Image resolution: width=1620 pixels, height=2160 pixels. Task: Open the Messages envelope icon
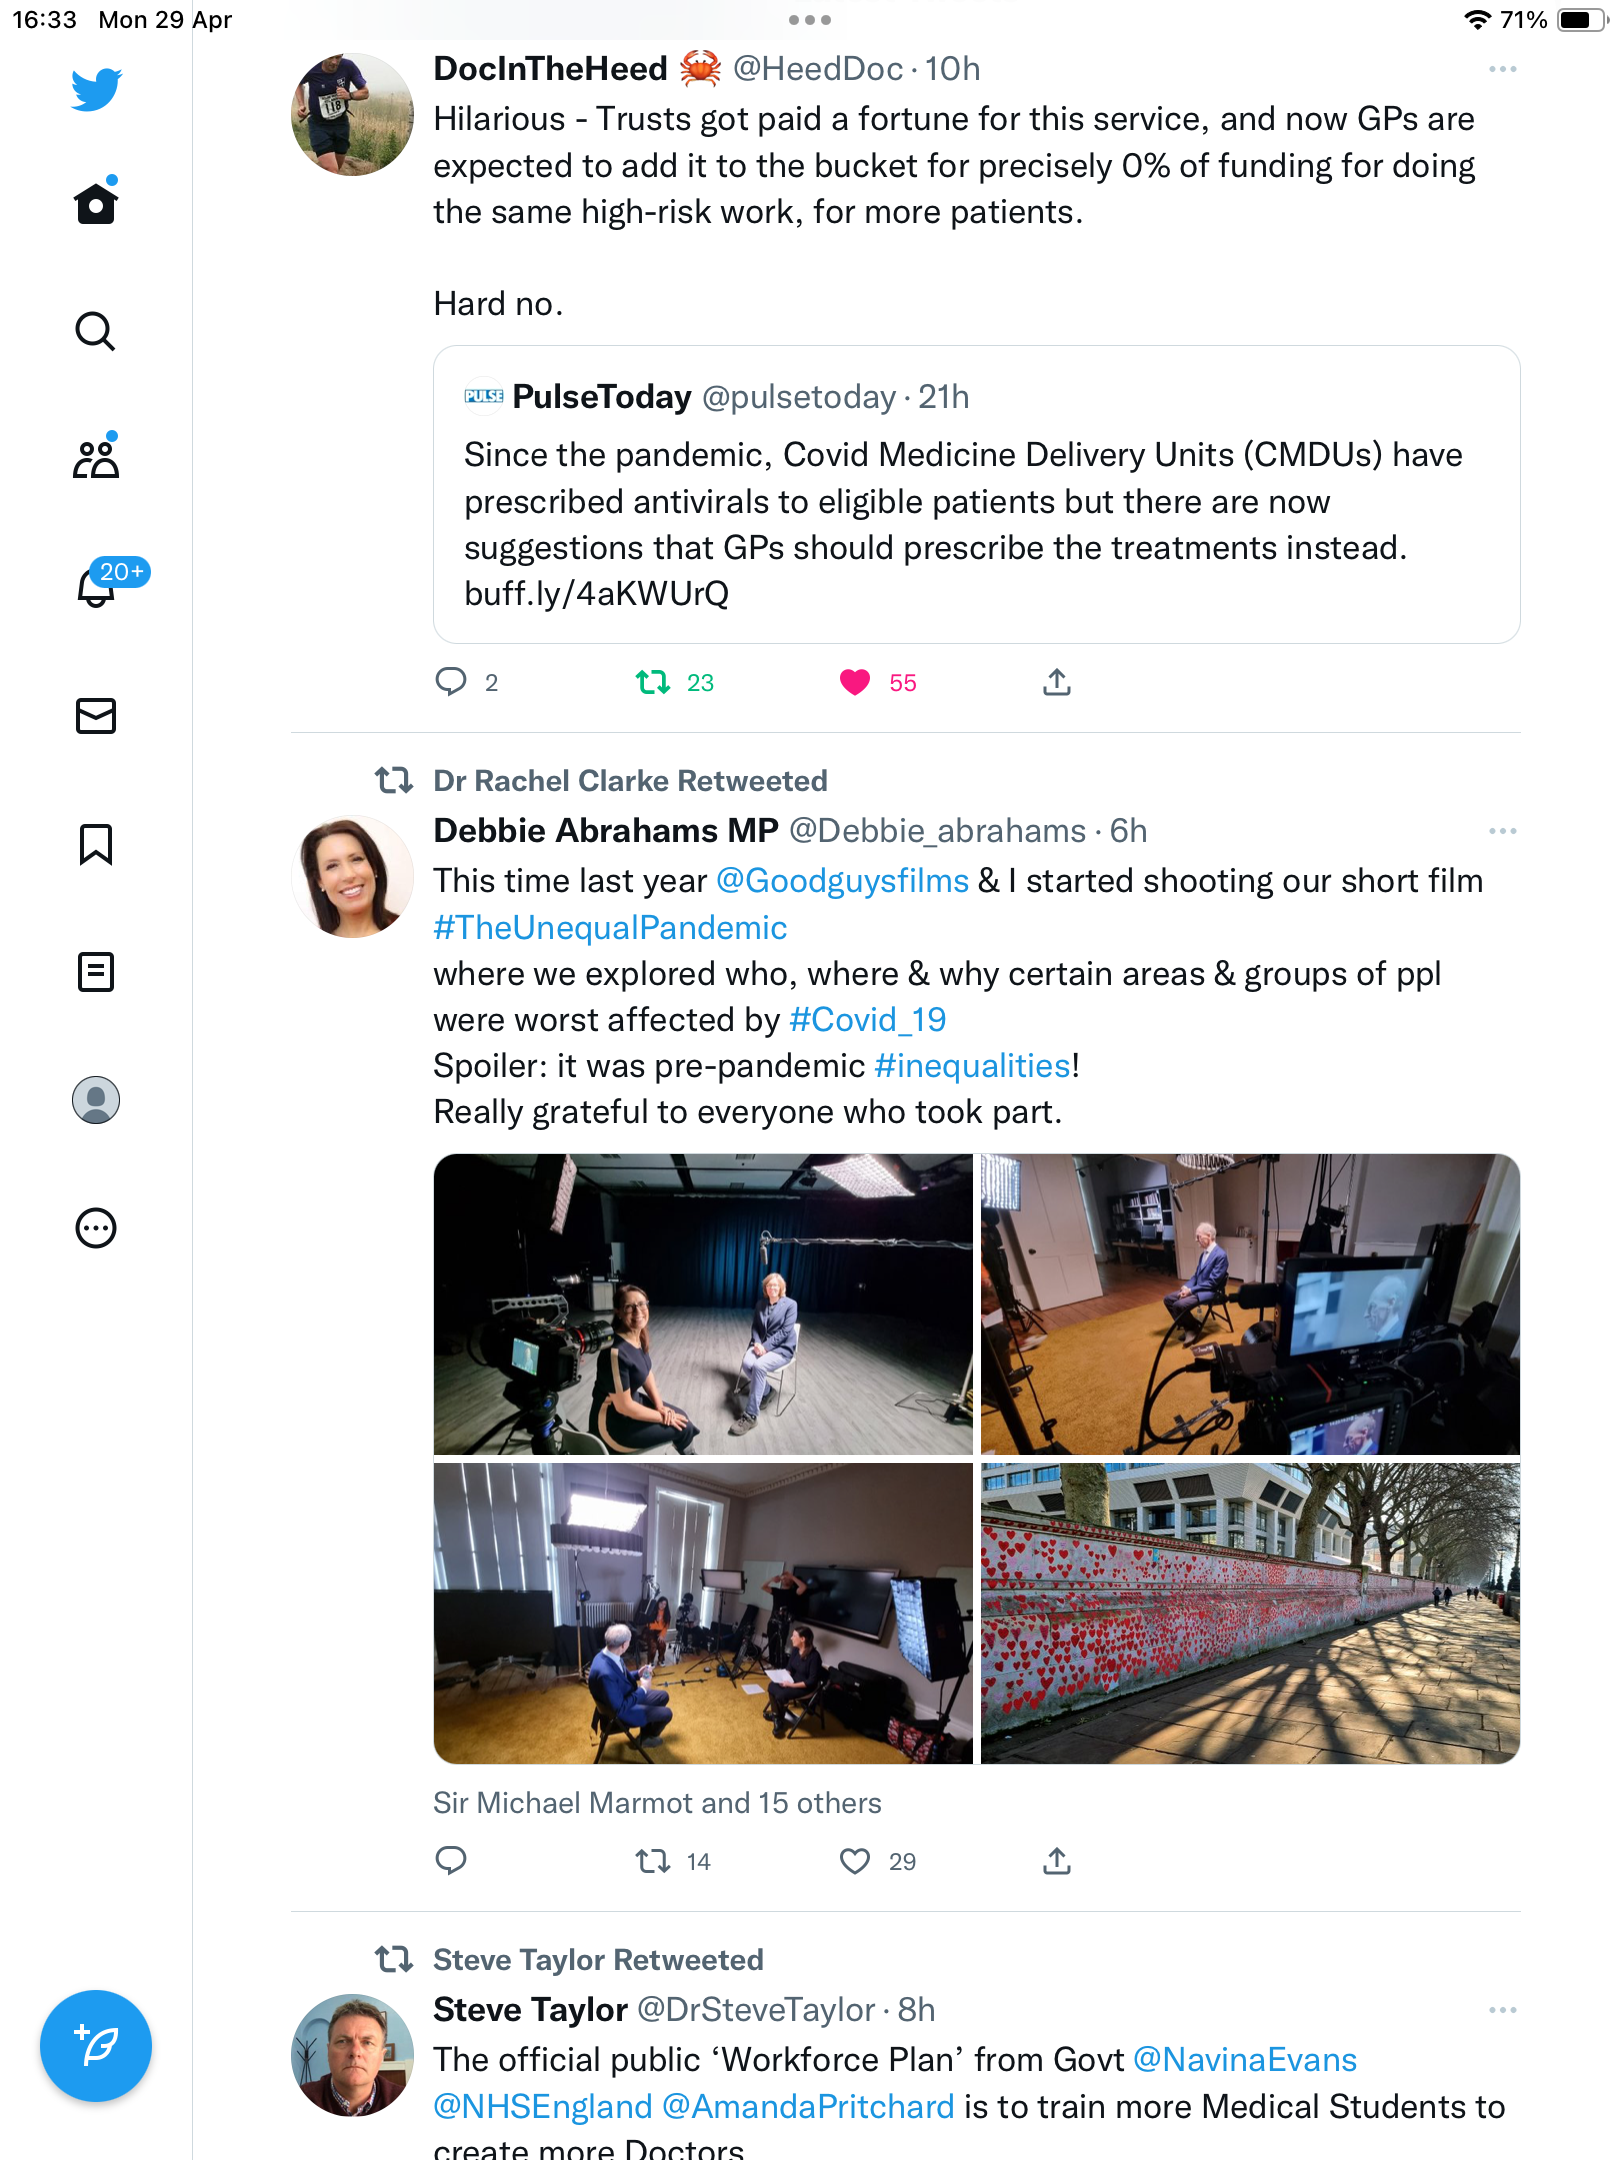pyautogui.click(x=96, y=716)
